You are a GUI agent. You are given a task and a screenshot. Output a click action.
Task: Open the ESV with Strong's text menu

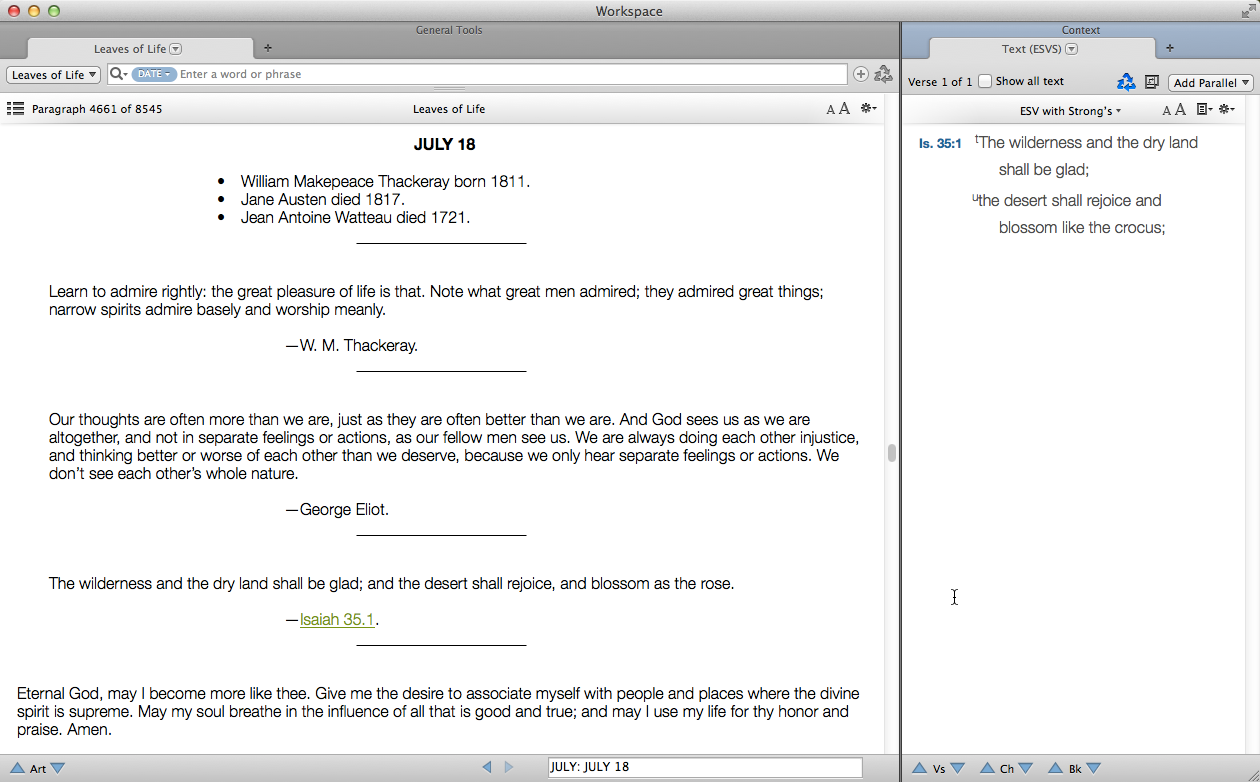pyautogui.click(x=1070, y=111)
